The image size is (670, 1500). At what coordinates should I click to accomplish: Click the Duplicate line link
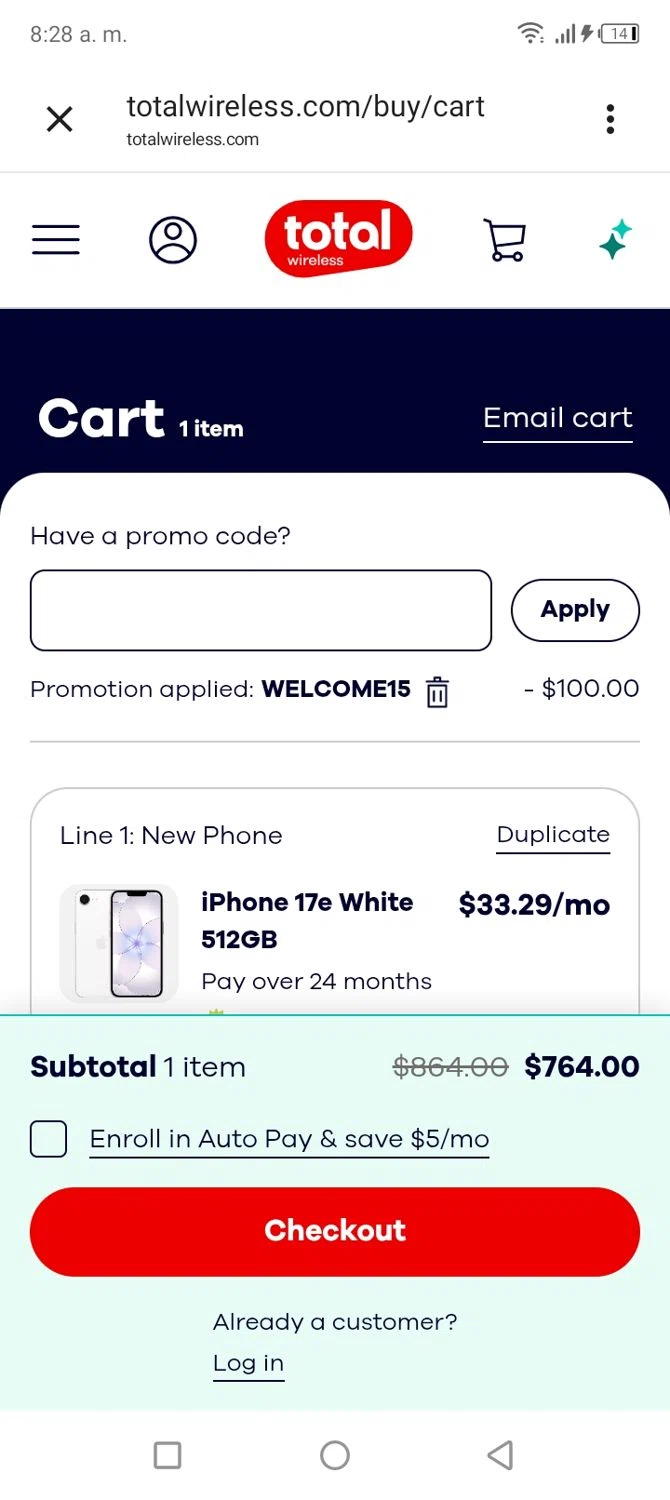pos(553,835)
